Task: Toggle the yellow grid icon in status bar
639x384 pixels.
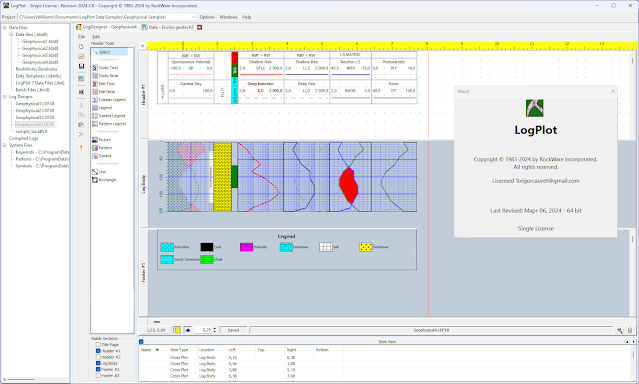Action: (177, 330)
